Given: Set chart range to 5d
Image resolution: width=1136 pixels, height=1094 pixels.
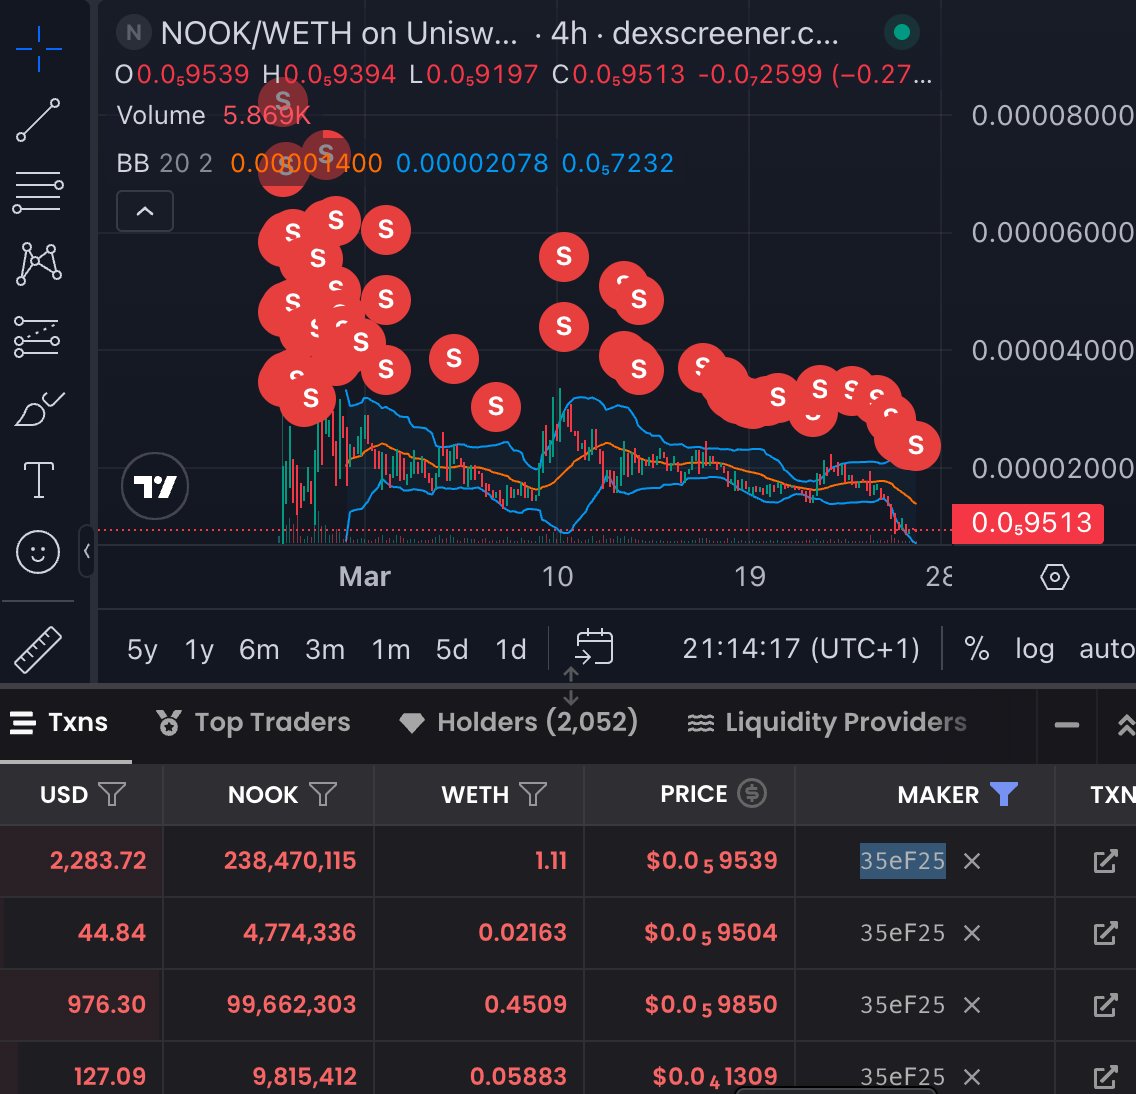Looking at the screenshot, I should click(452, 649).
